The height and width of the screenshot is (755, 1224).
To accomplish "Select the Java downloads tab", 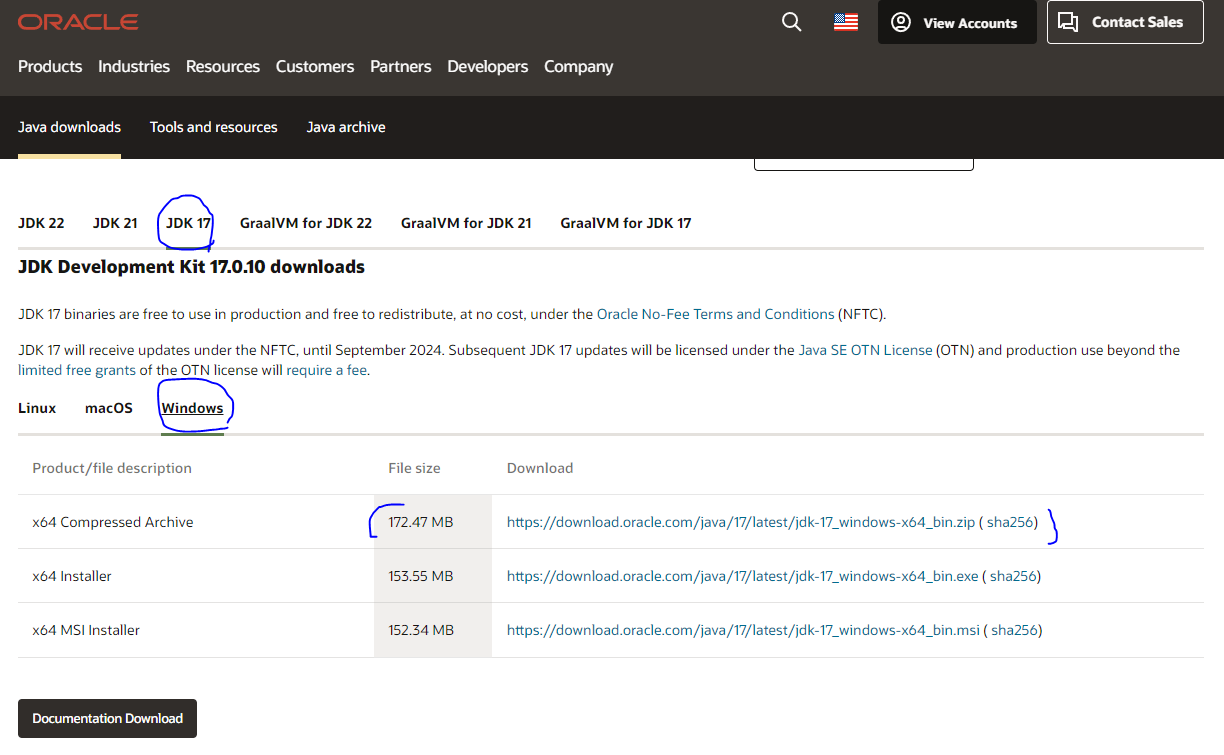I will click(69, 127).
